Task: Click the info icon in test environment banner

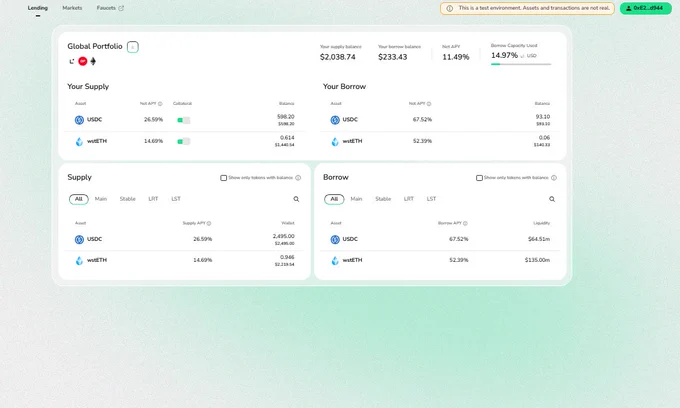Action: pyautogui.click(x=450, y=8)
